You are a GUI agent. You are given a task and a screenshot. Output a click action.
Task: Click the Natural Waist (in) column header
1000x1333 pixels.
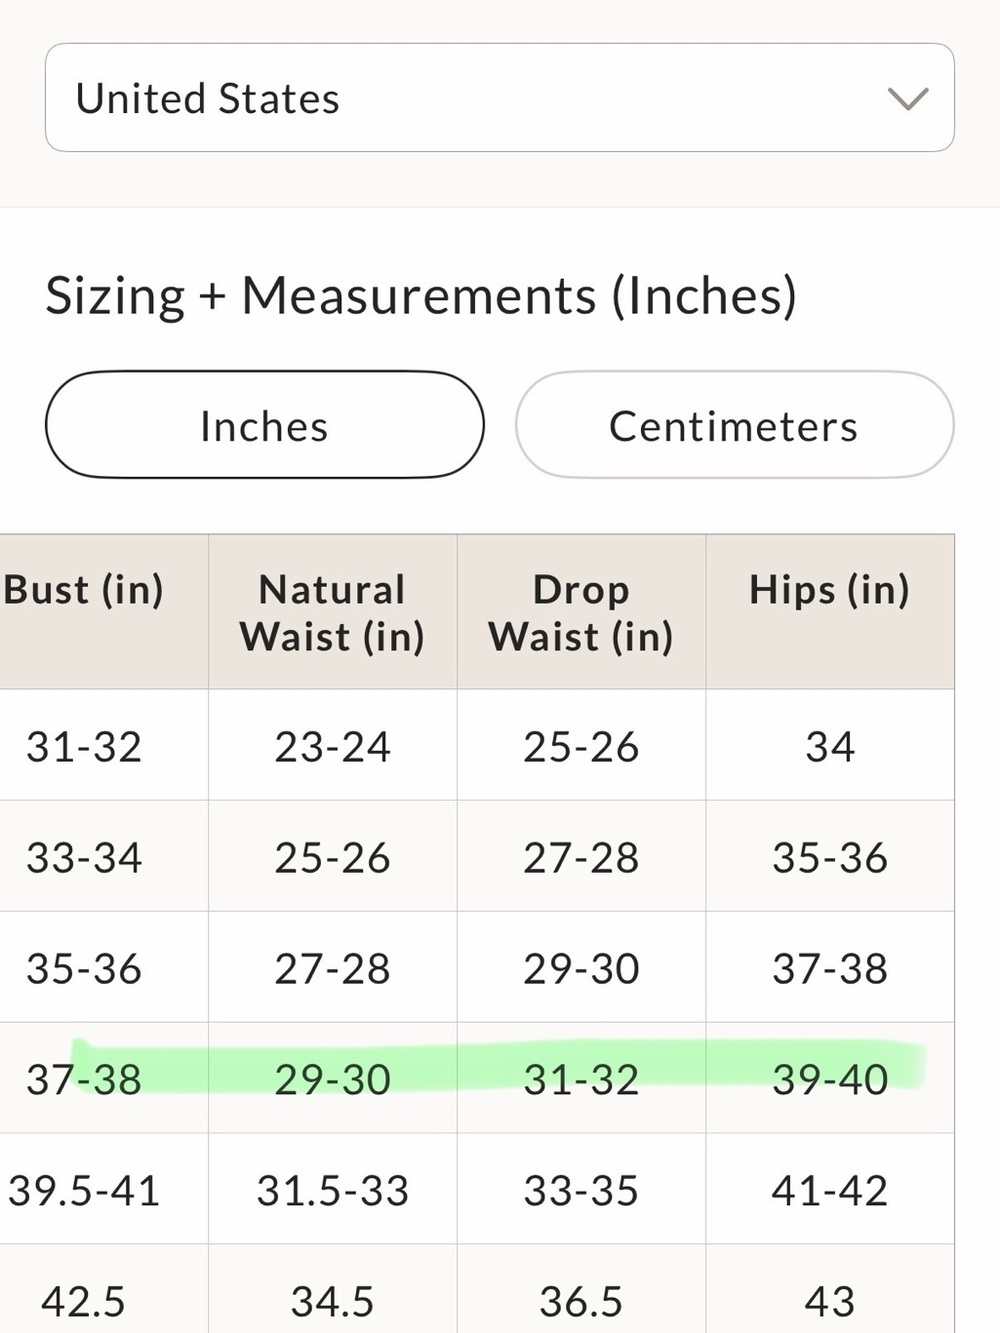click(332, 612)
